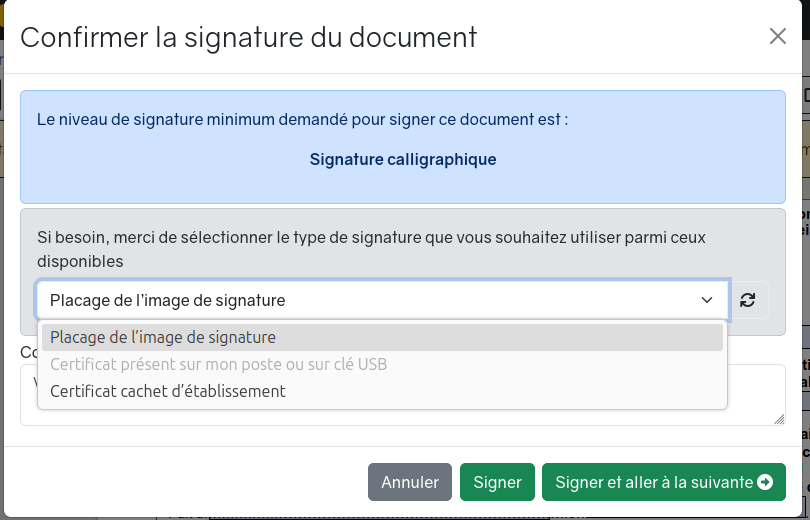Click the refresh signature types icon

click(x=748, y=300)
